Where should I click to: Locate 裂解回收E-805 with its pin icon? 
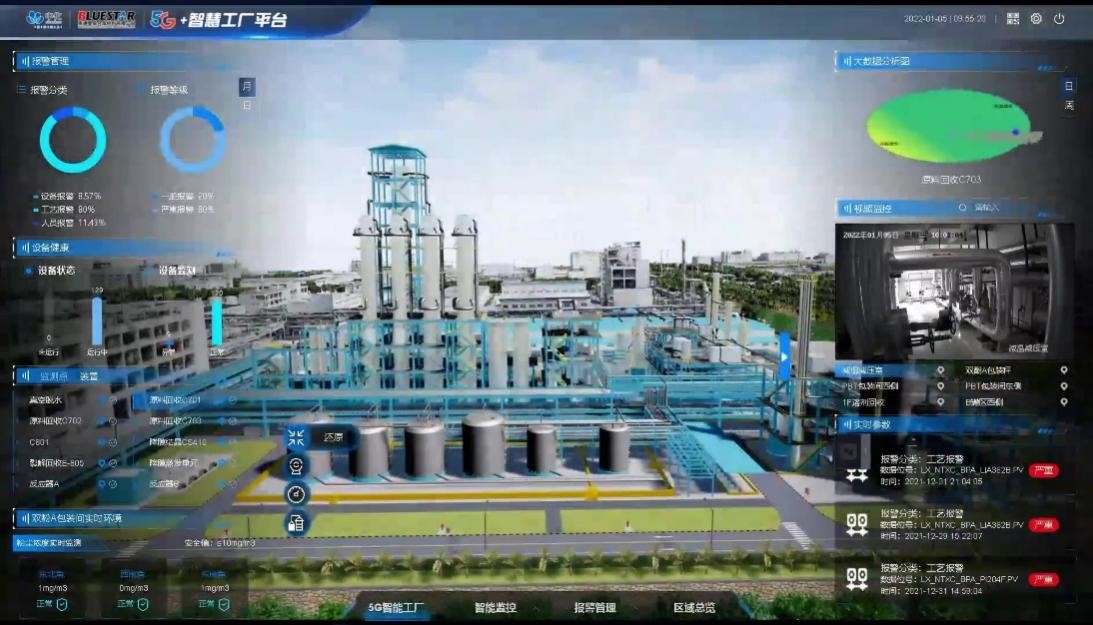[x=102, y=463]
